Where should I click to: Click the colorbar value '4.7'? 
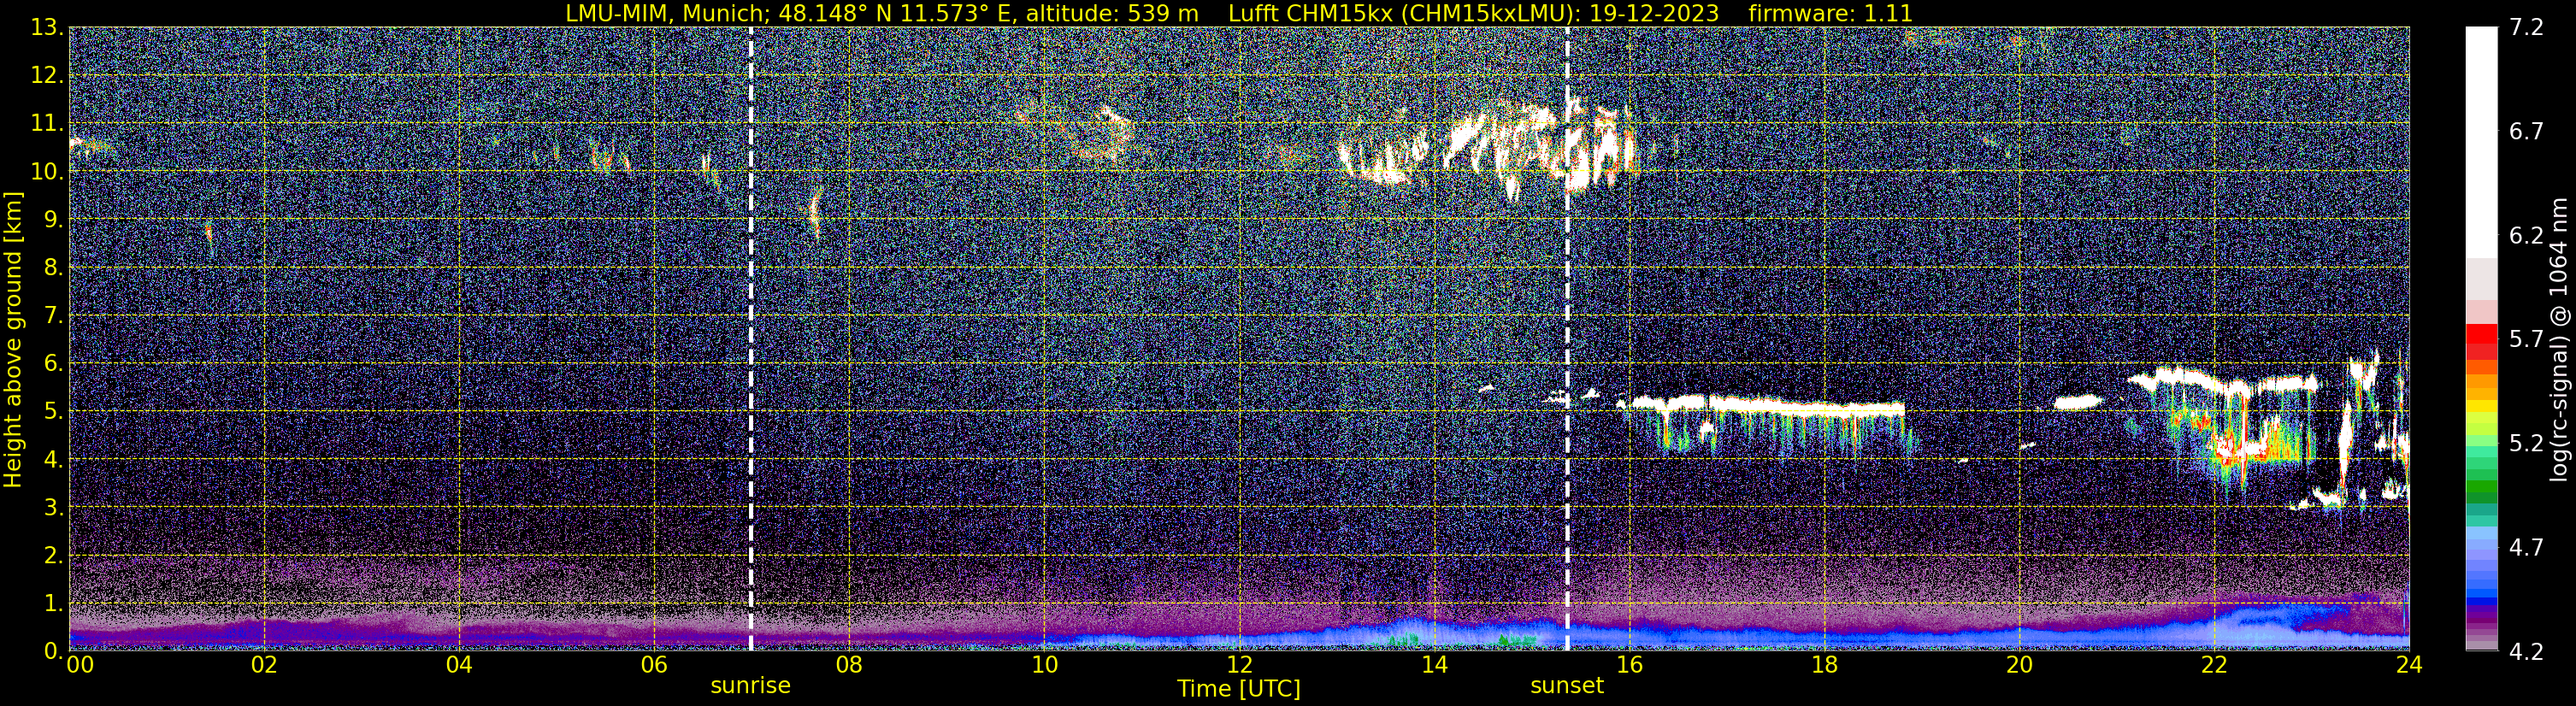(2526, 548)
